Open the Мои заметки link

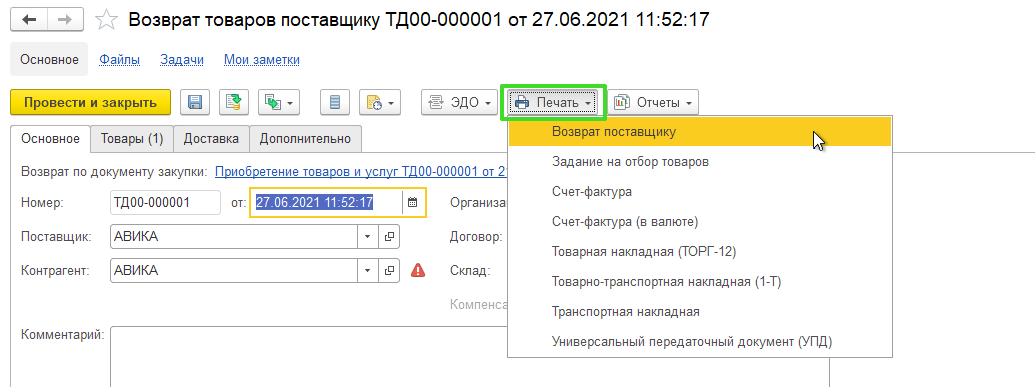[x=262, y=60]
